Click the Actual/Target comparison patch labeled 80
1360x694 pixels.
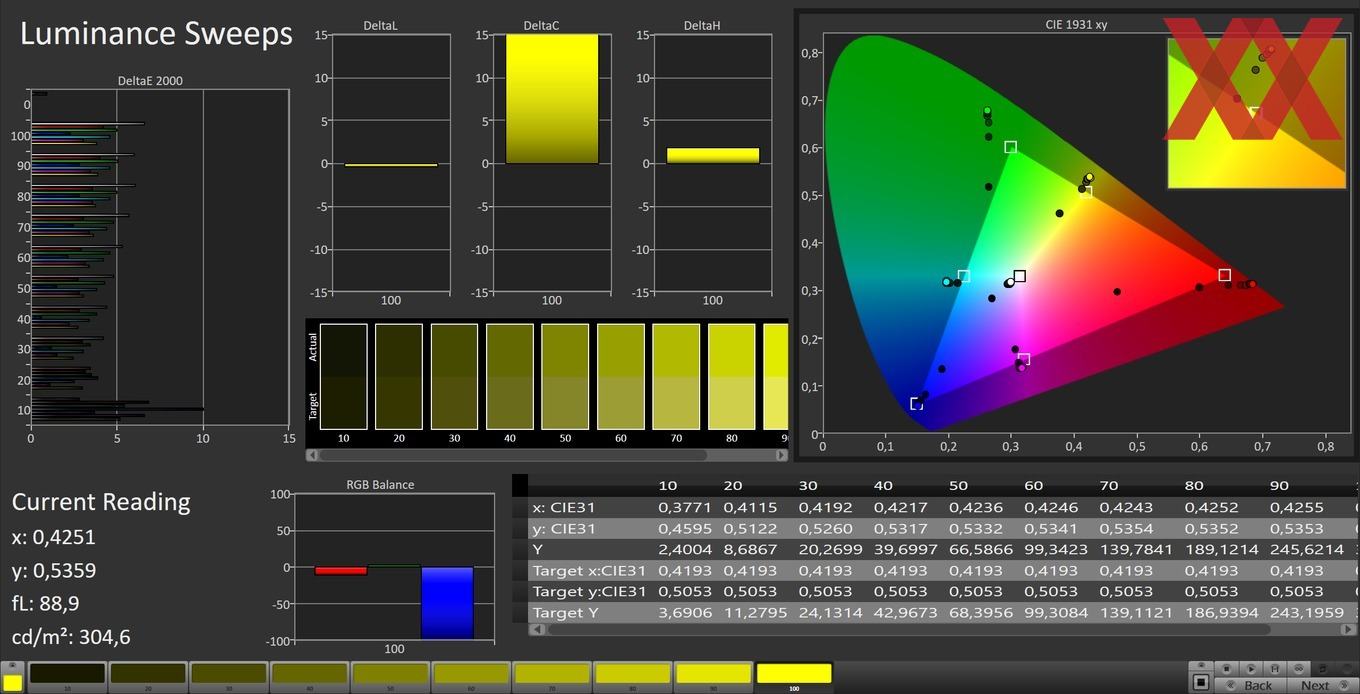[732, 377]
